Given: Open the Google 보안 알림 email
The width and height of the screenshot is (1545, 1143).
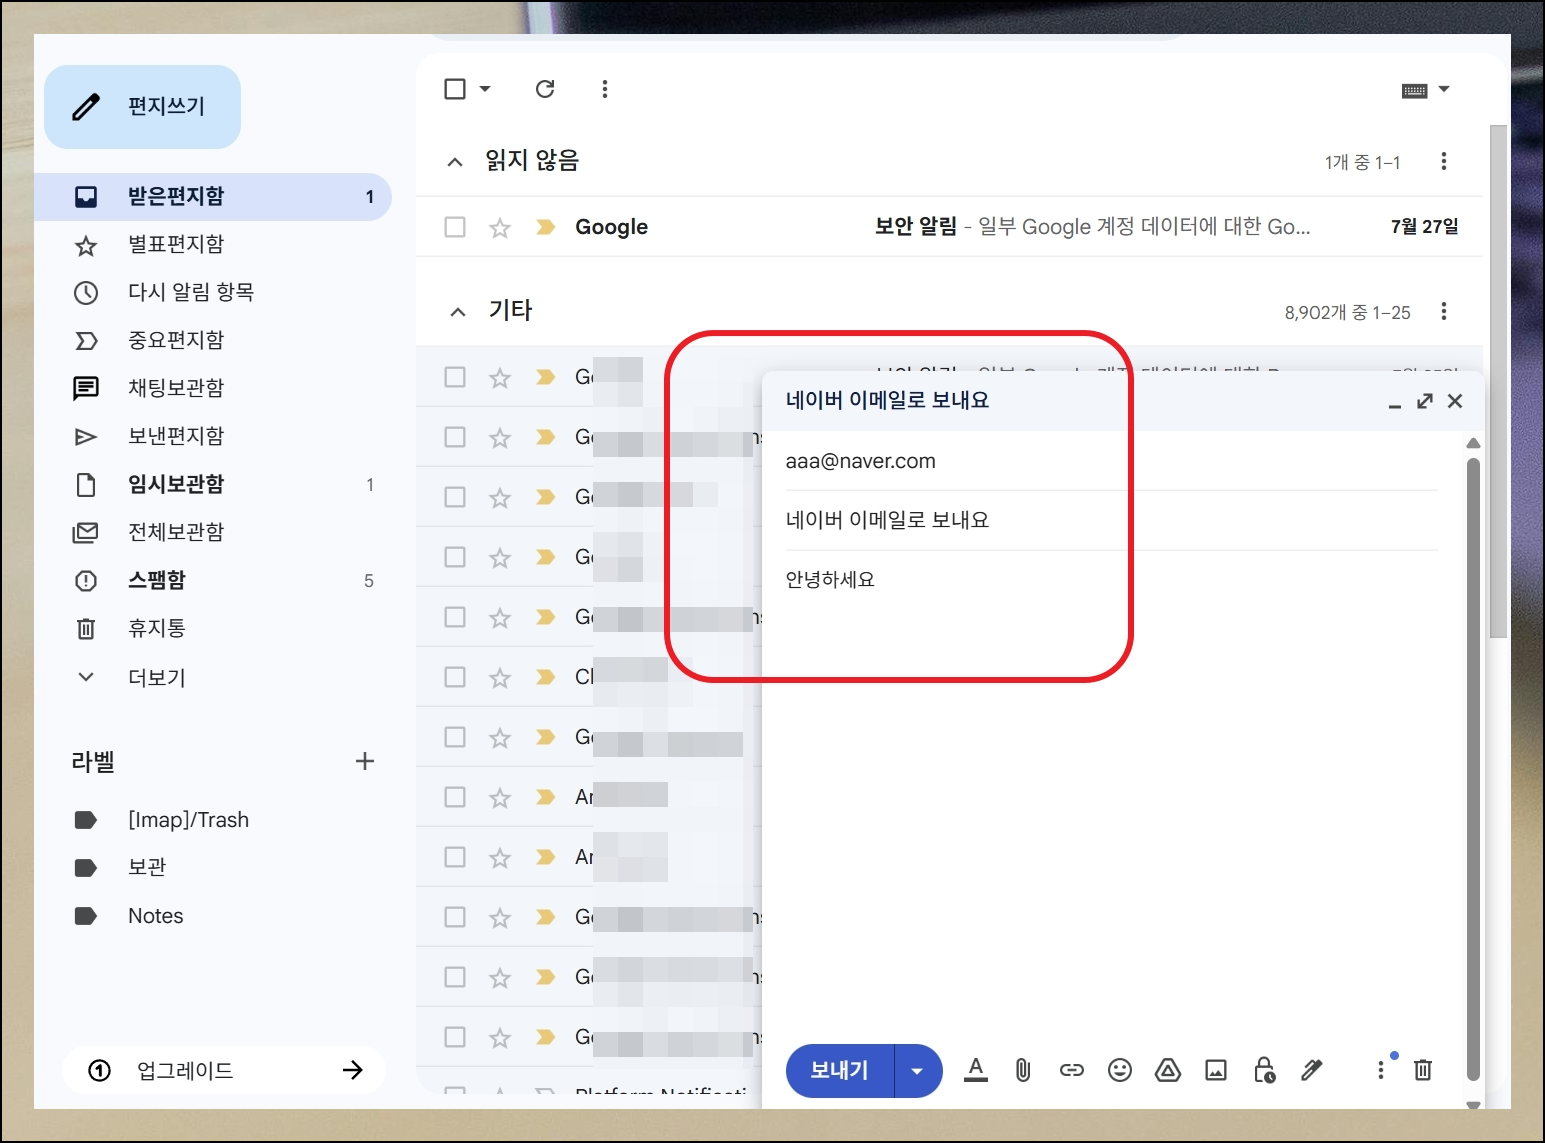Looking at the screenshot, I should click(x=949, y=227).
